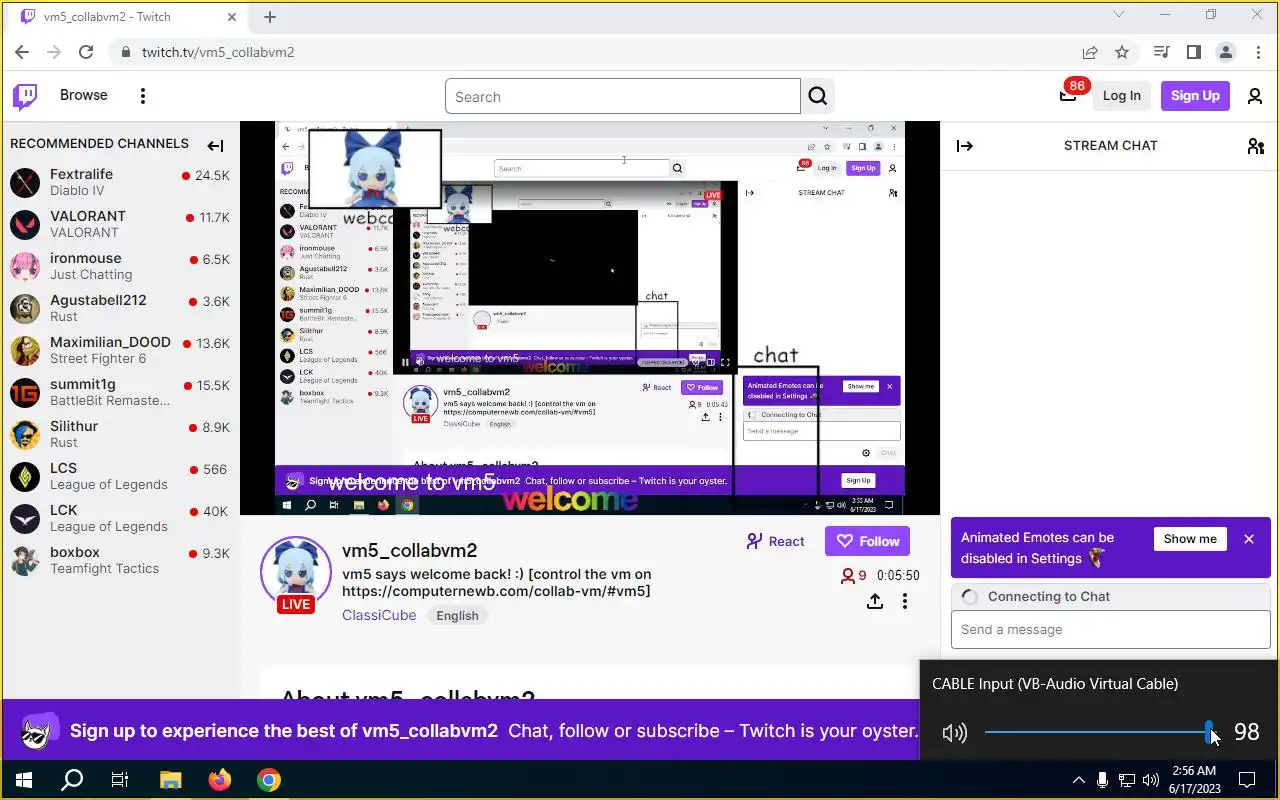Open VALORANT channel in recommended list
The image size is (1280, 800).
[x=120, y=224]
